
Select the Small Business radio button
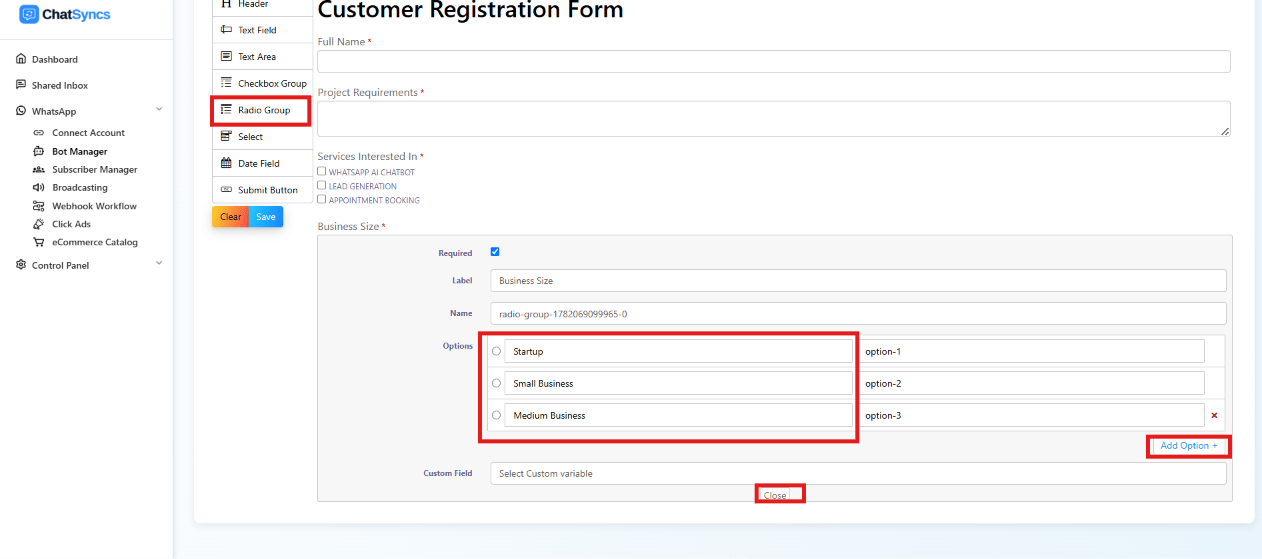coord(497,383)
